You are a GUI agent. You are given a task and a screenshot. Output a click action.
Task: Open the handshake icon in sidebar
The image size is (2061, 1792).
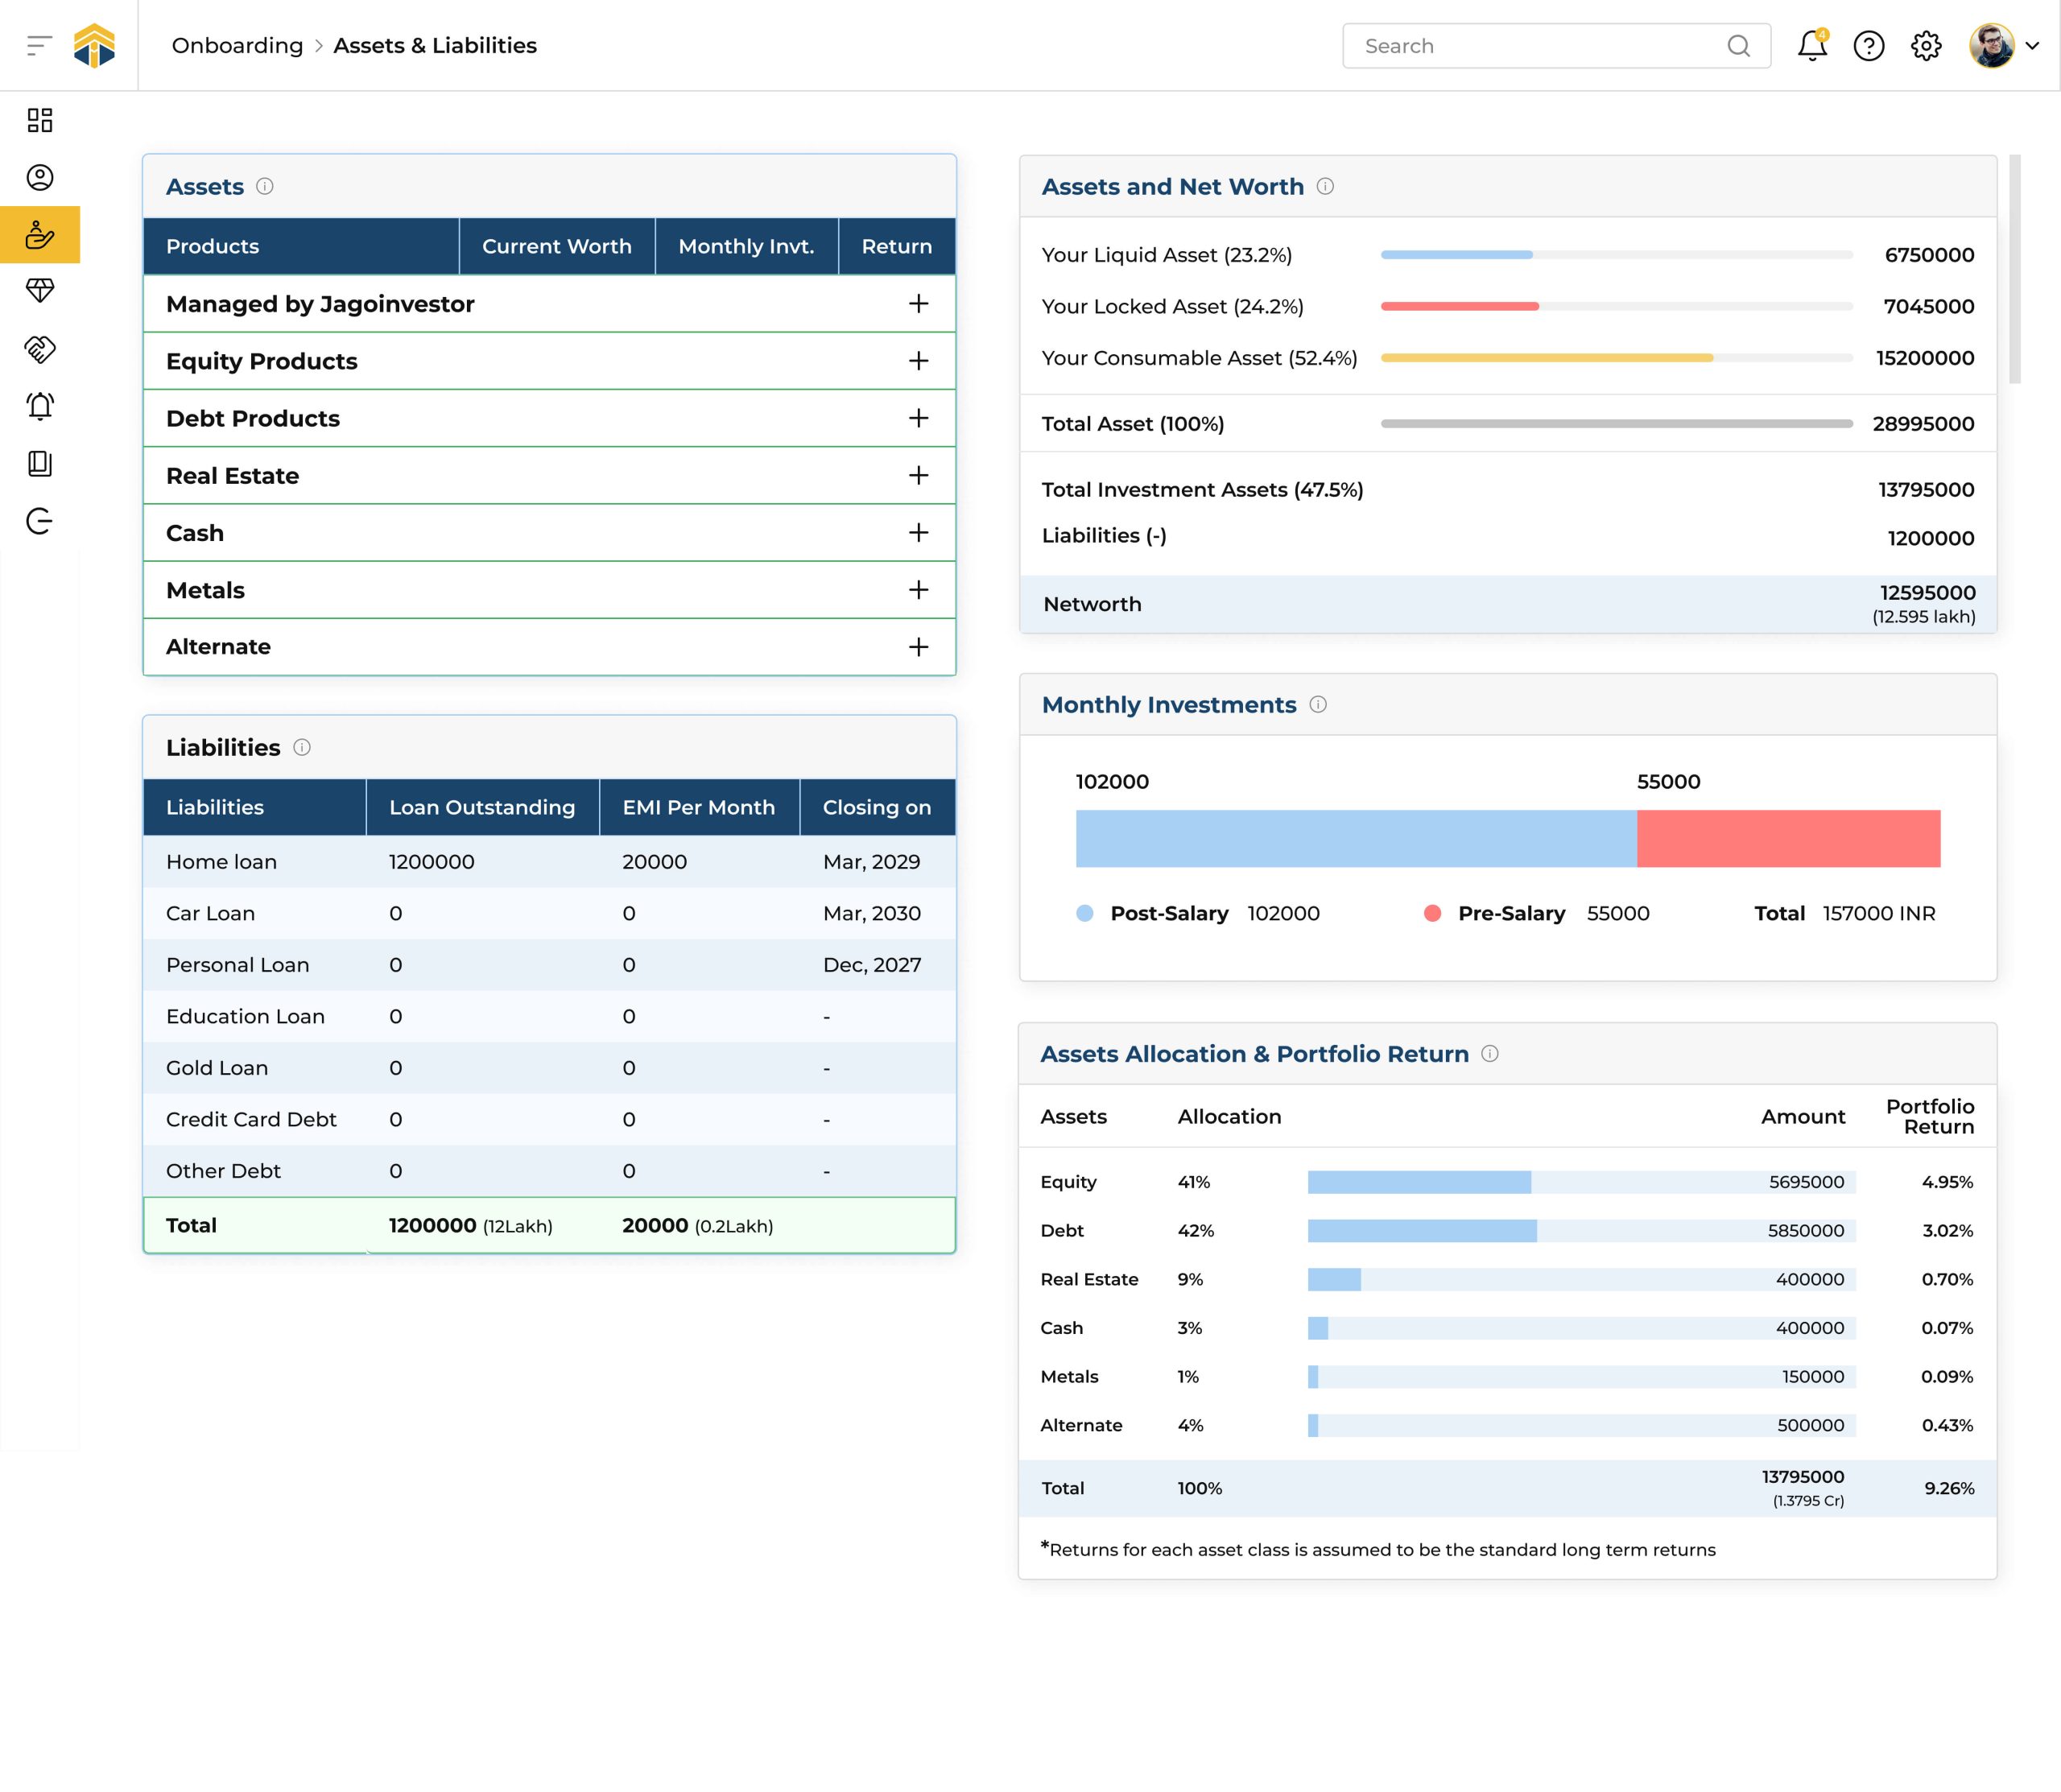click(40, 349)
